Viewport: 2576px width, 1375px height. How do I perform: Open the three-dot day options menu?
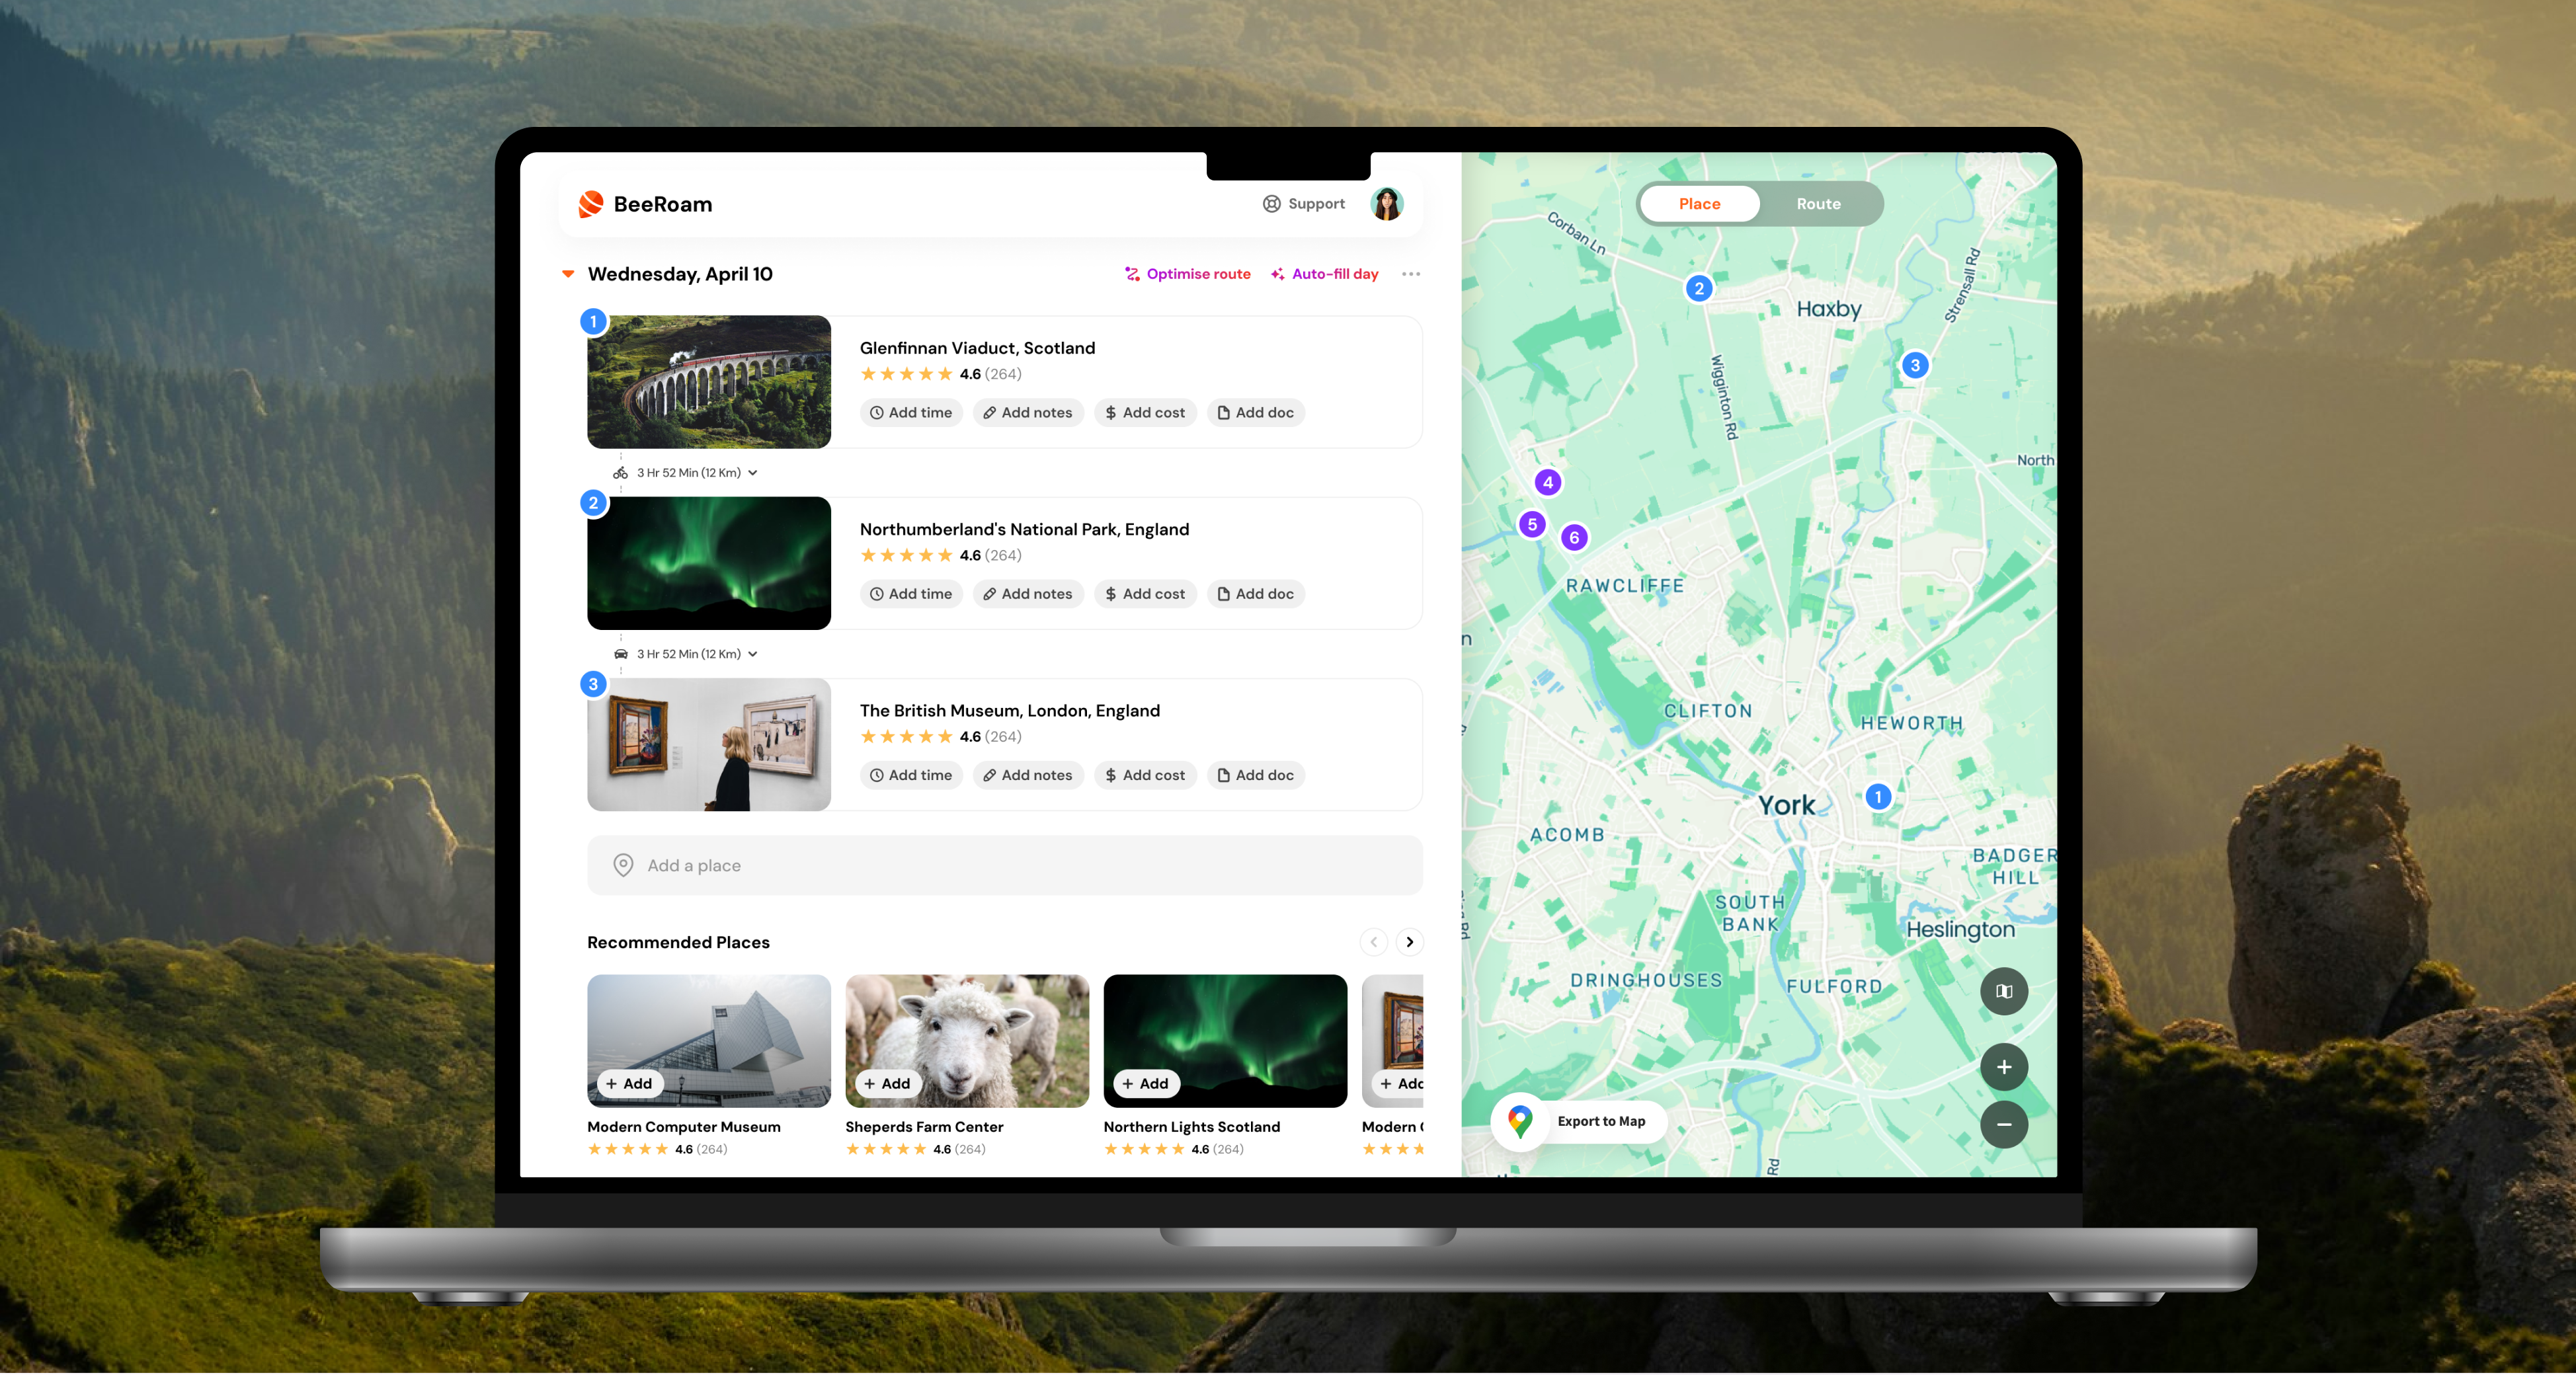(1410, 274)
